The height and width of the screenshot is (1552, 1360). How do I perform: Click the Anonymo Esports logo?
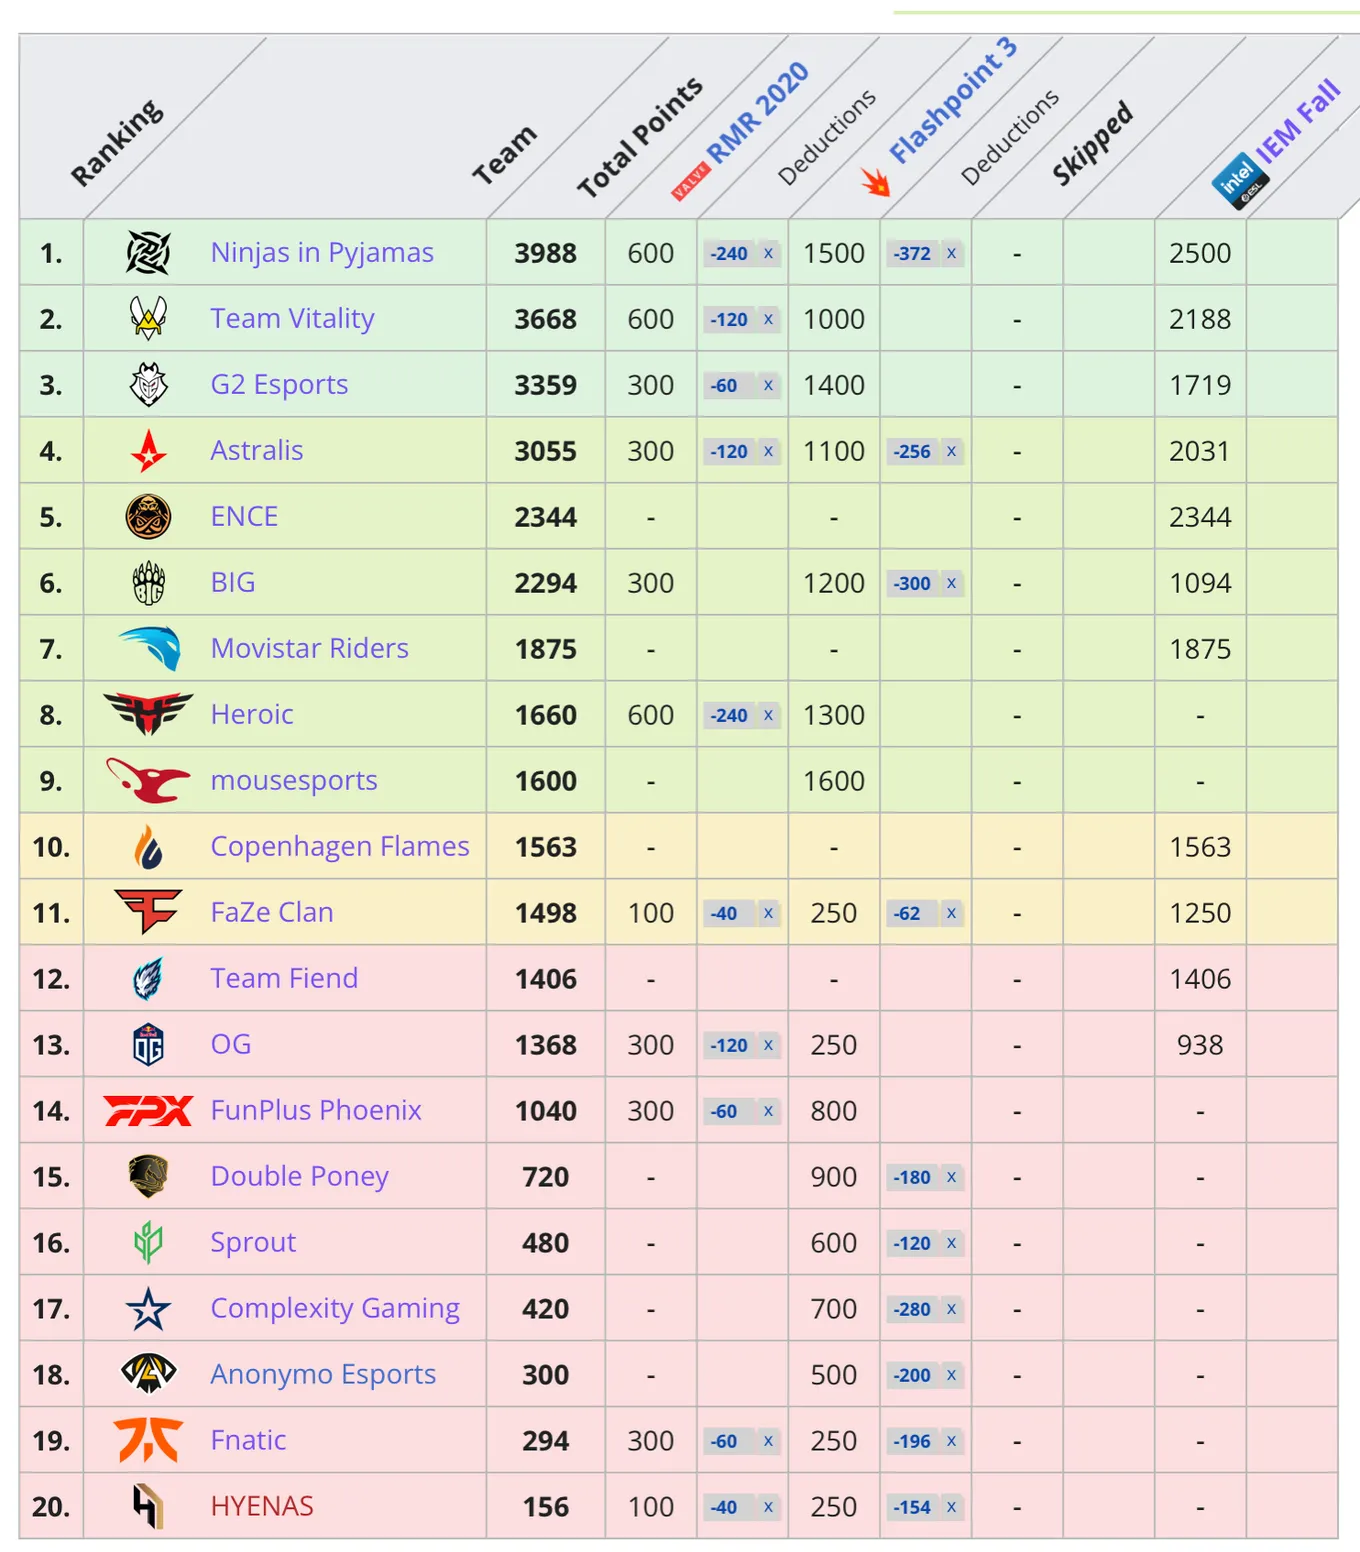pyautogui.click(x=148, y=1374)
